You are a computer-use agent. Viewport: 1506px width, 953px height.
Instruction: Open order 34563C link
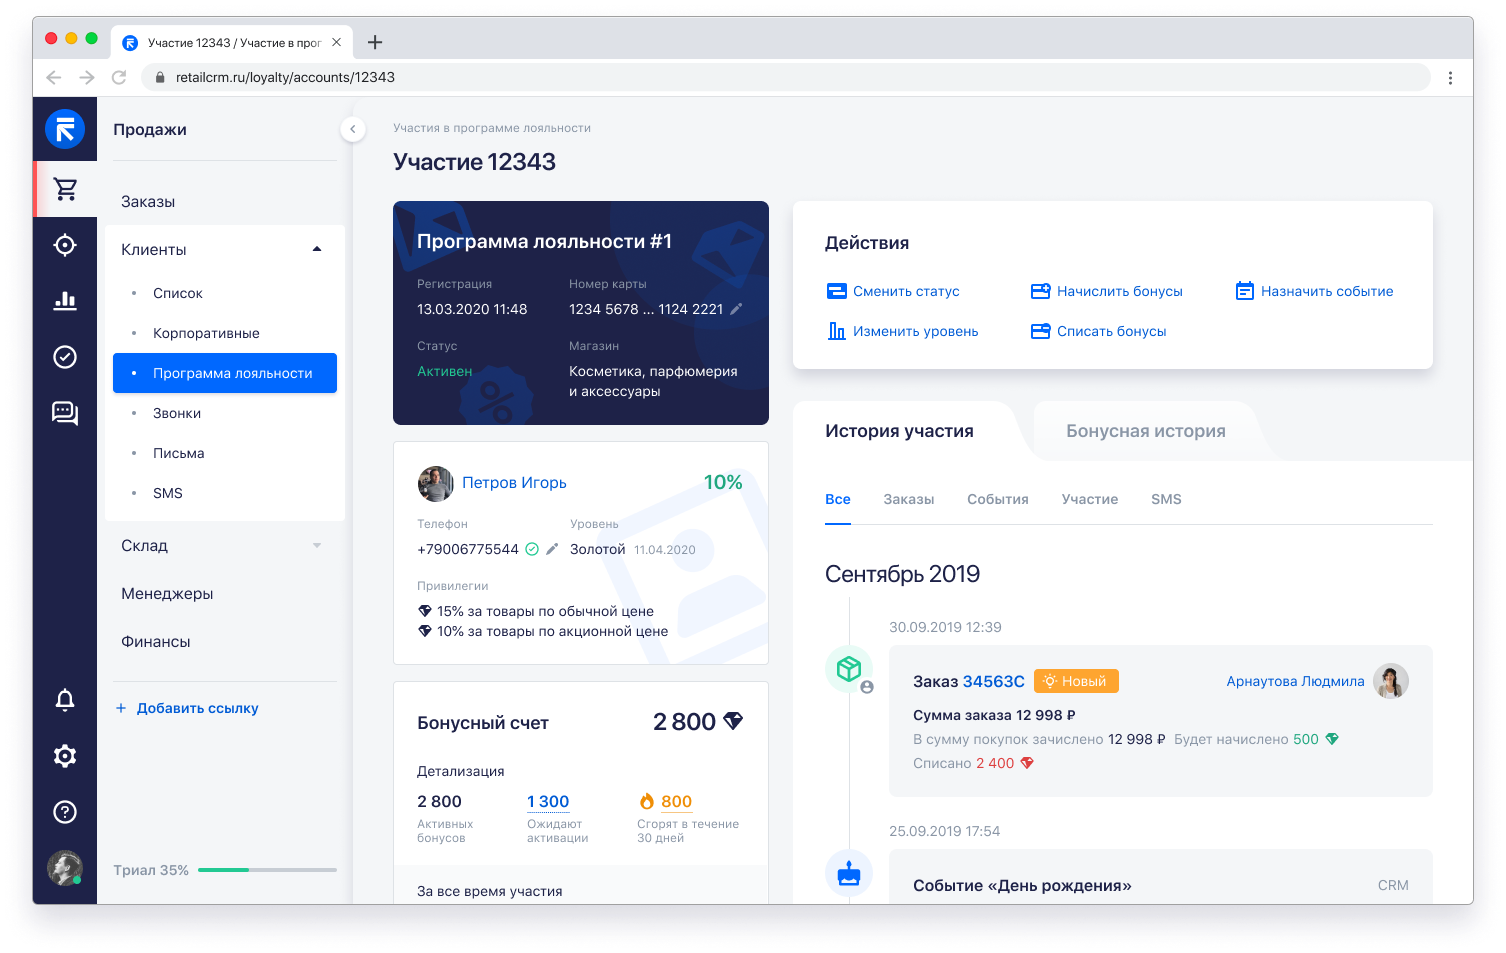tap(994, 681)
